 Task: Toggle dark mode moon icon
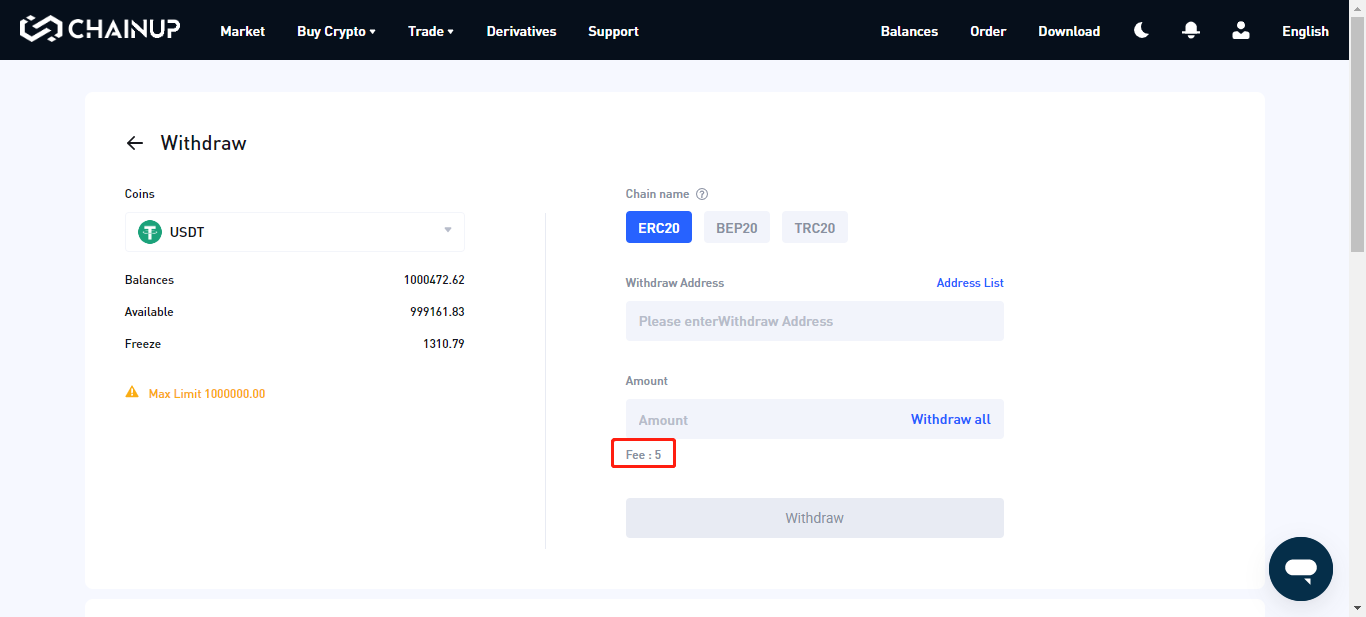click(1141, 31)
